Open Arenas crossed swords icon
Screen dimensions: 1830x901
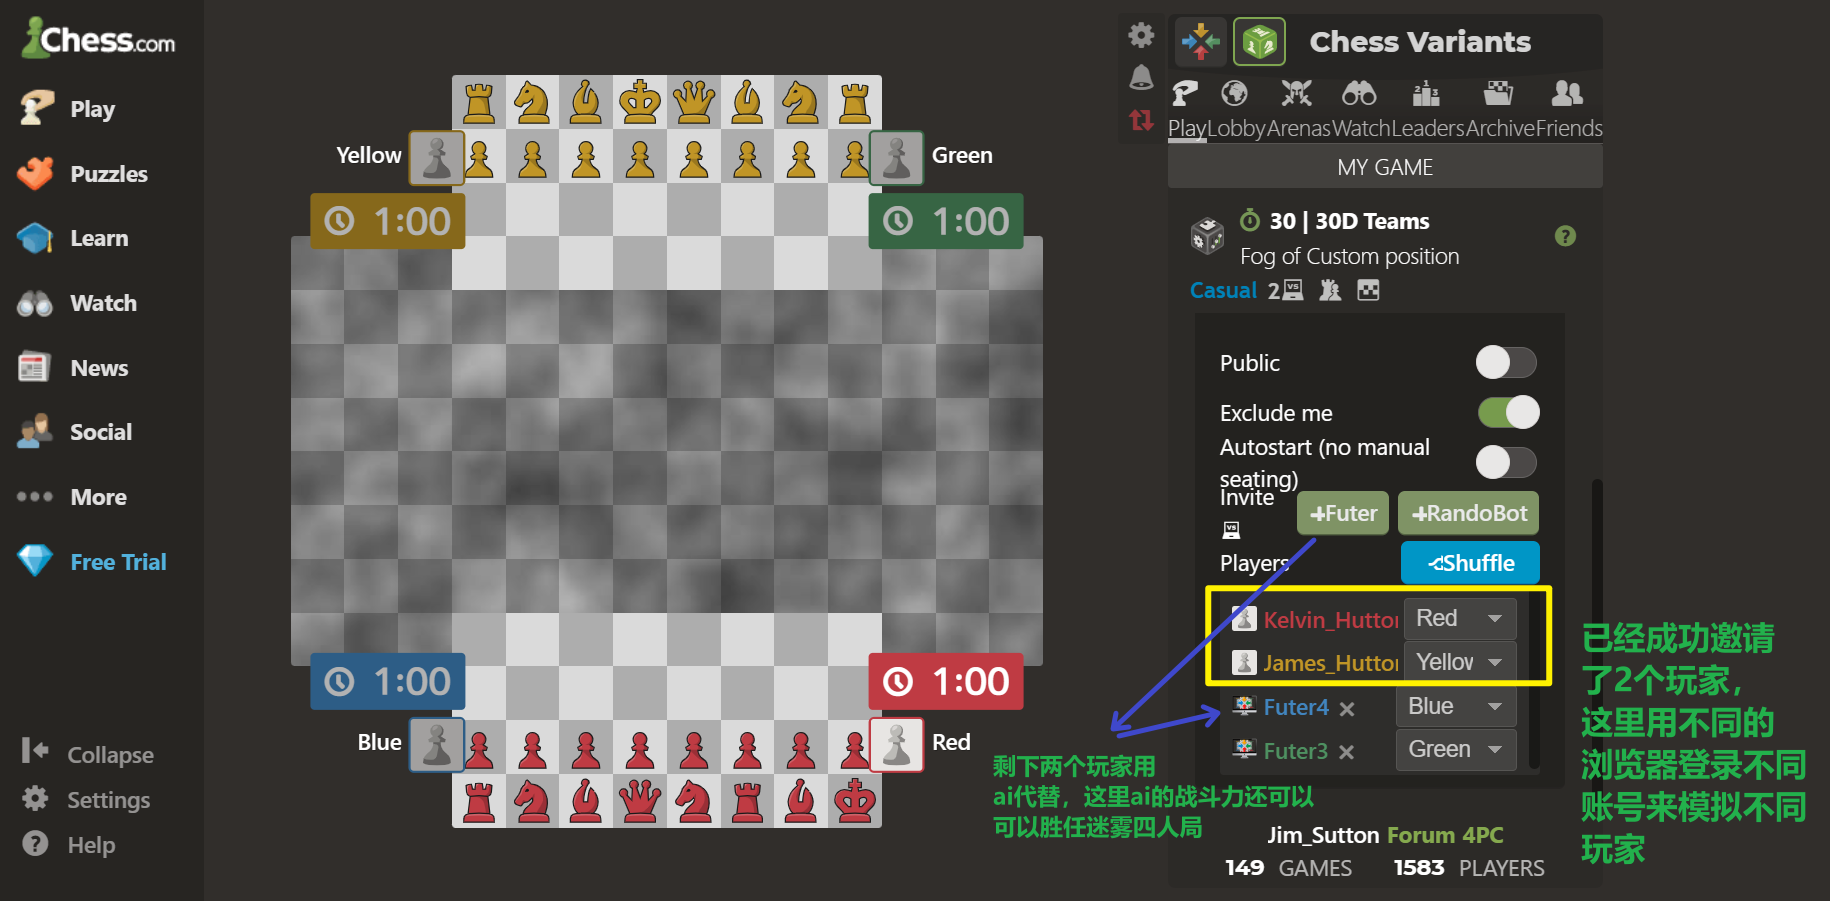[1297, 94]
